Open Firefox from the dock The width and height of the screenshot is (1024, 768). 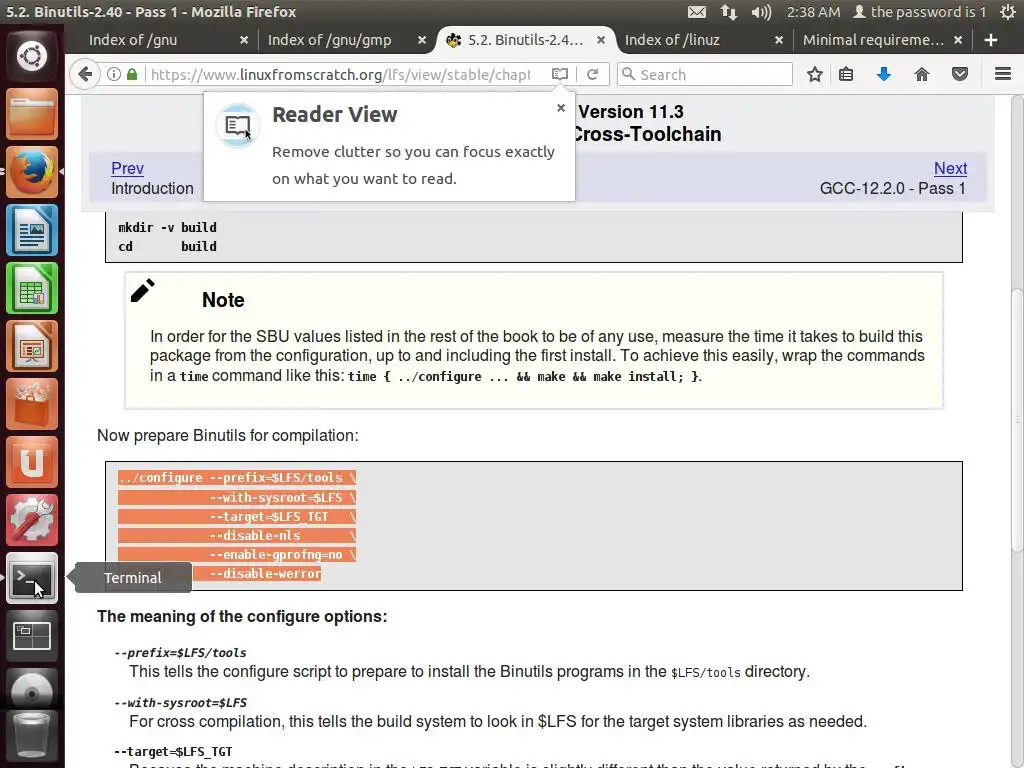32,172
